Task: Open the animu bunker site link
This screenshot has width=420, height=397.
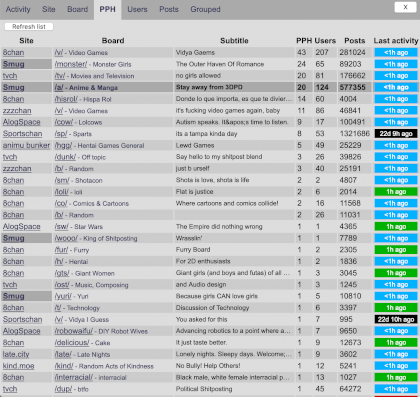Action: [x=26, y=146]
